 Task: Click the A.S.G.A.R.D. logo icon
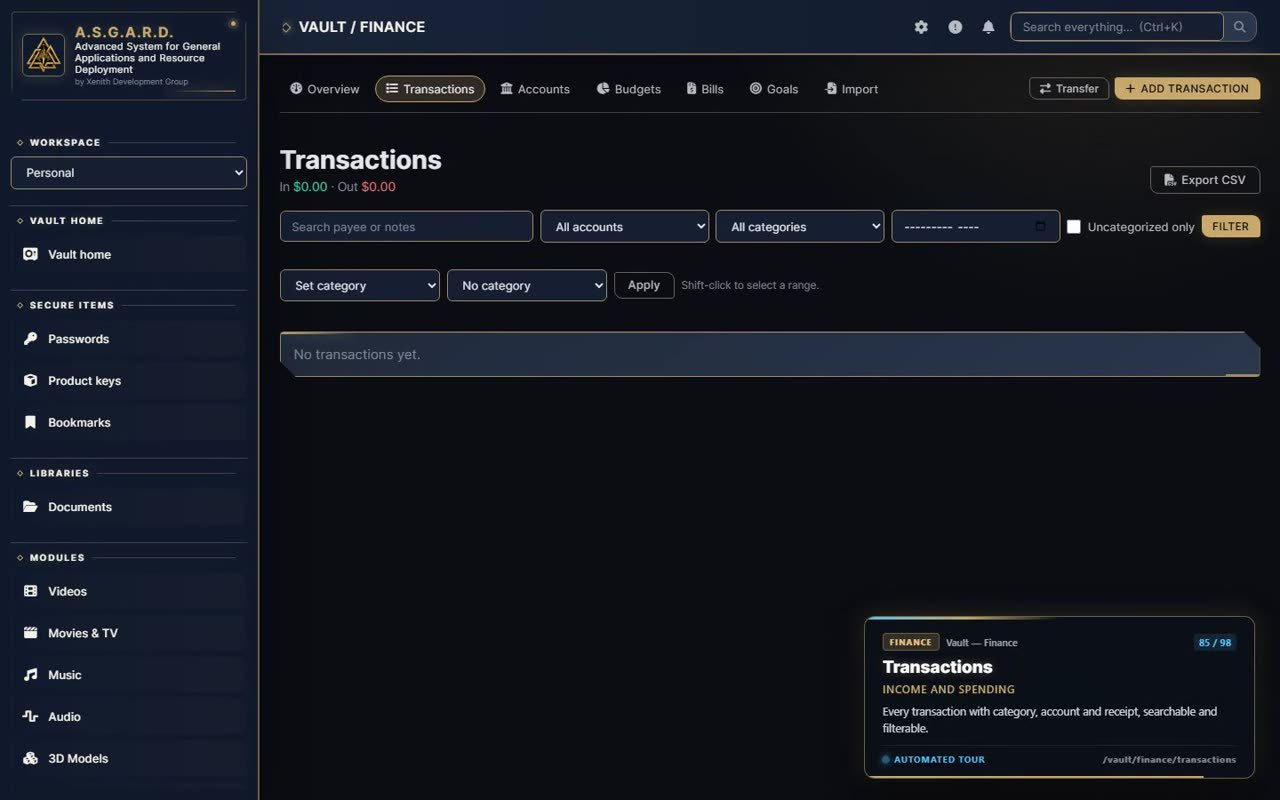[x=43, y=55]
